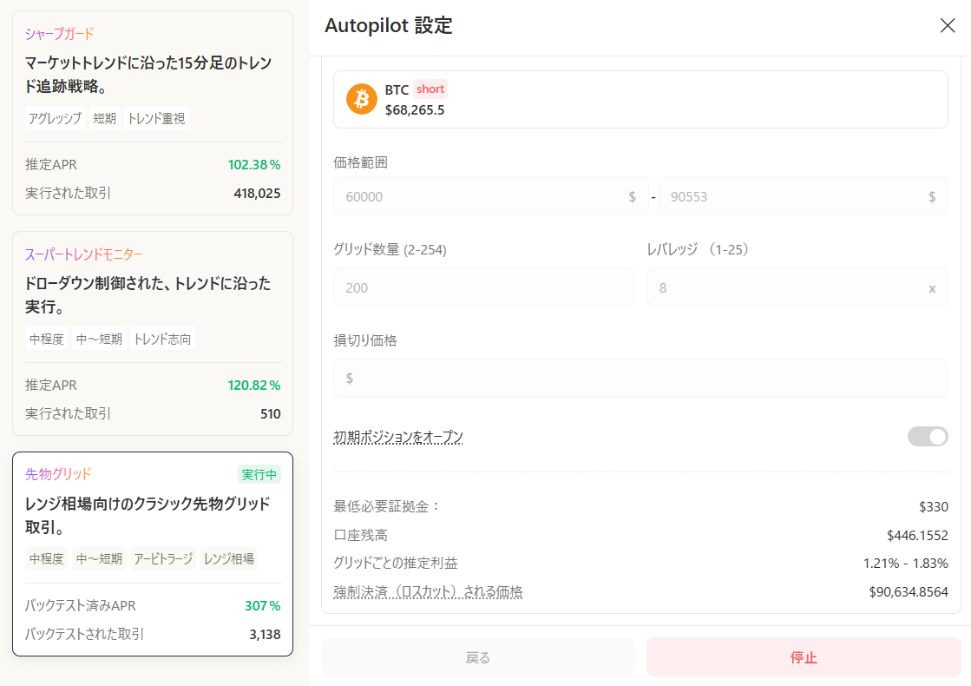Click the x symbol in the leverage field
Screen dimensions: 971x686
tap(932, 287)
